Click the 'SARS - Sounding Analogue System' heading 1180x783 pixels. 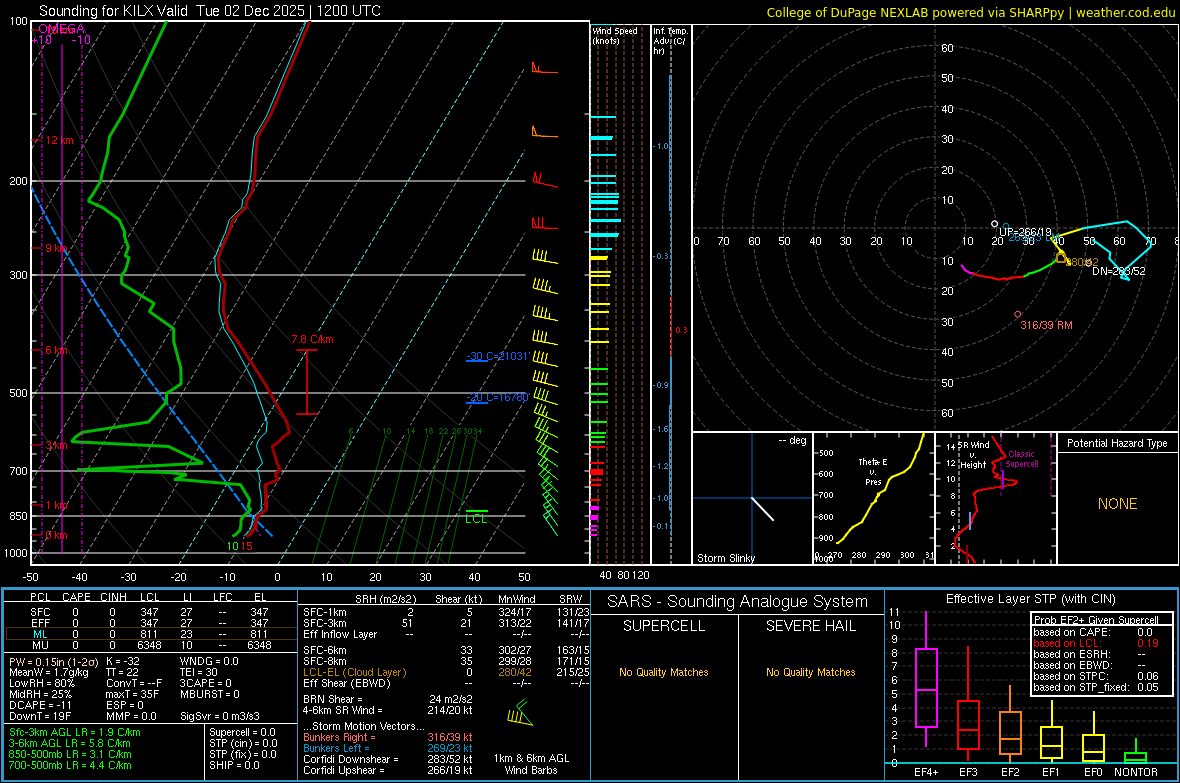point(737,601)
